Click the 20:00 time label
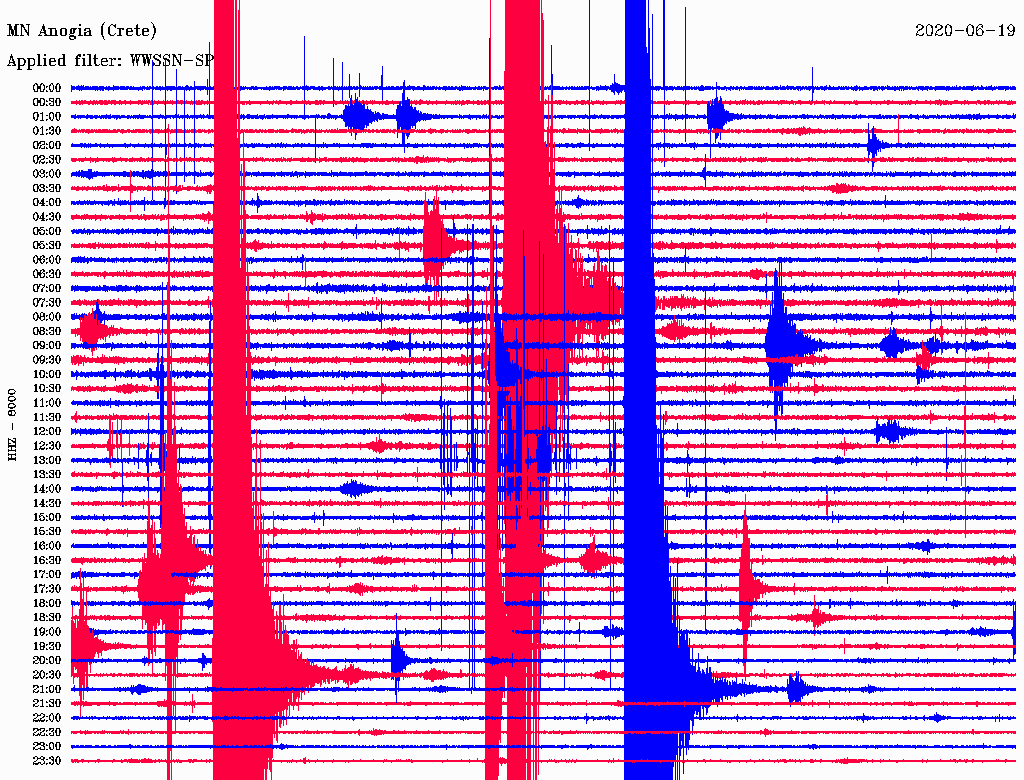1024x780 pixels. tap(47, 660)
